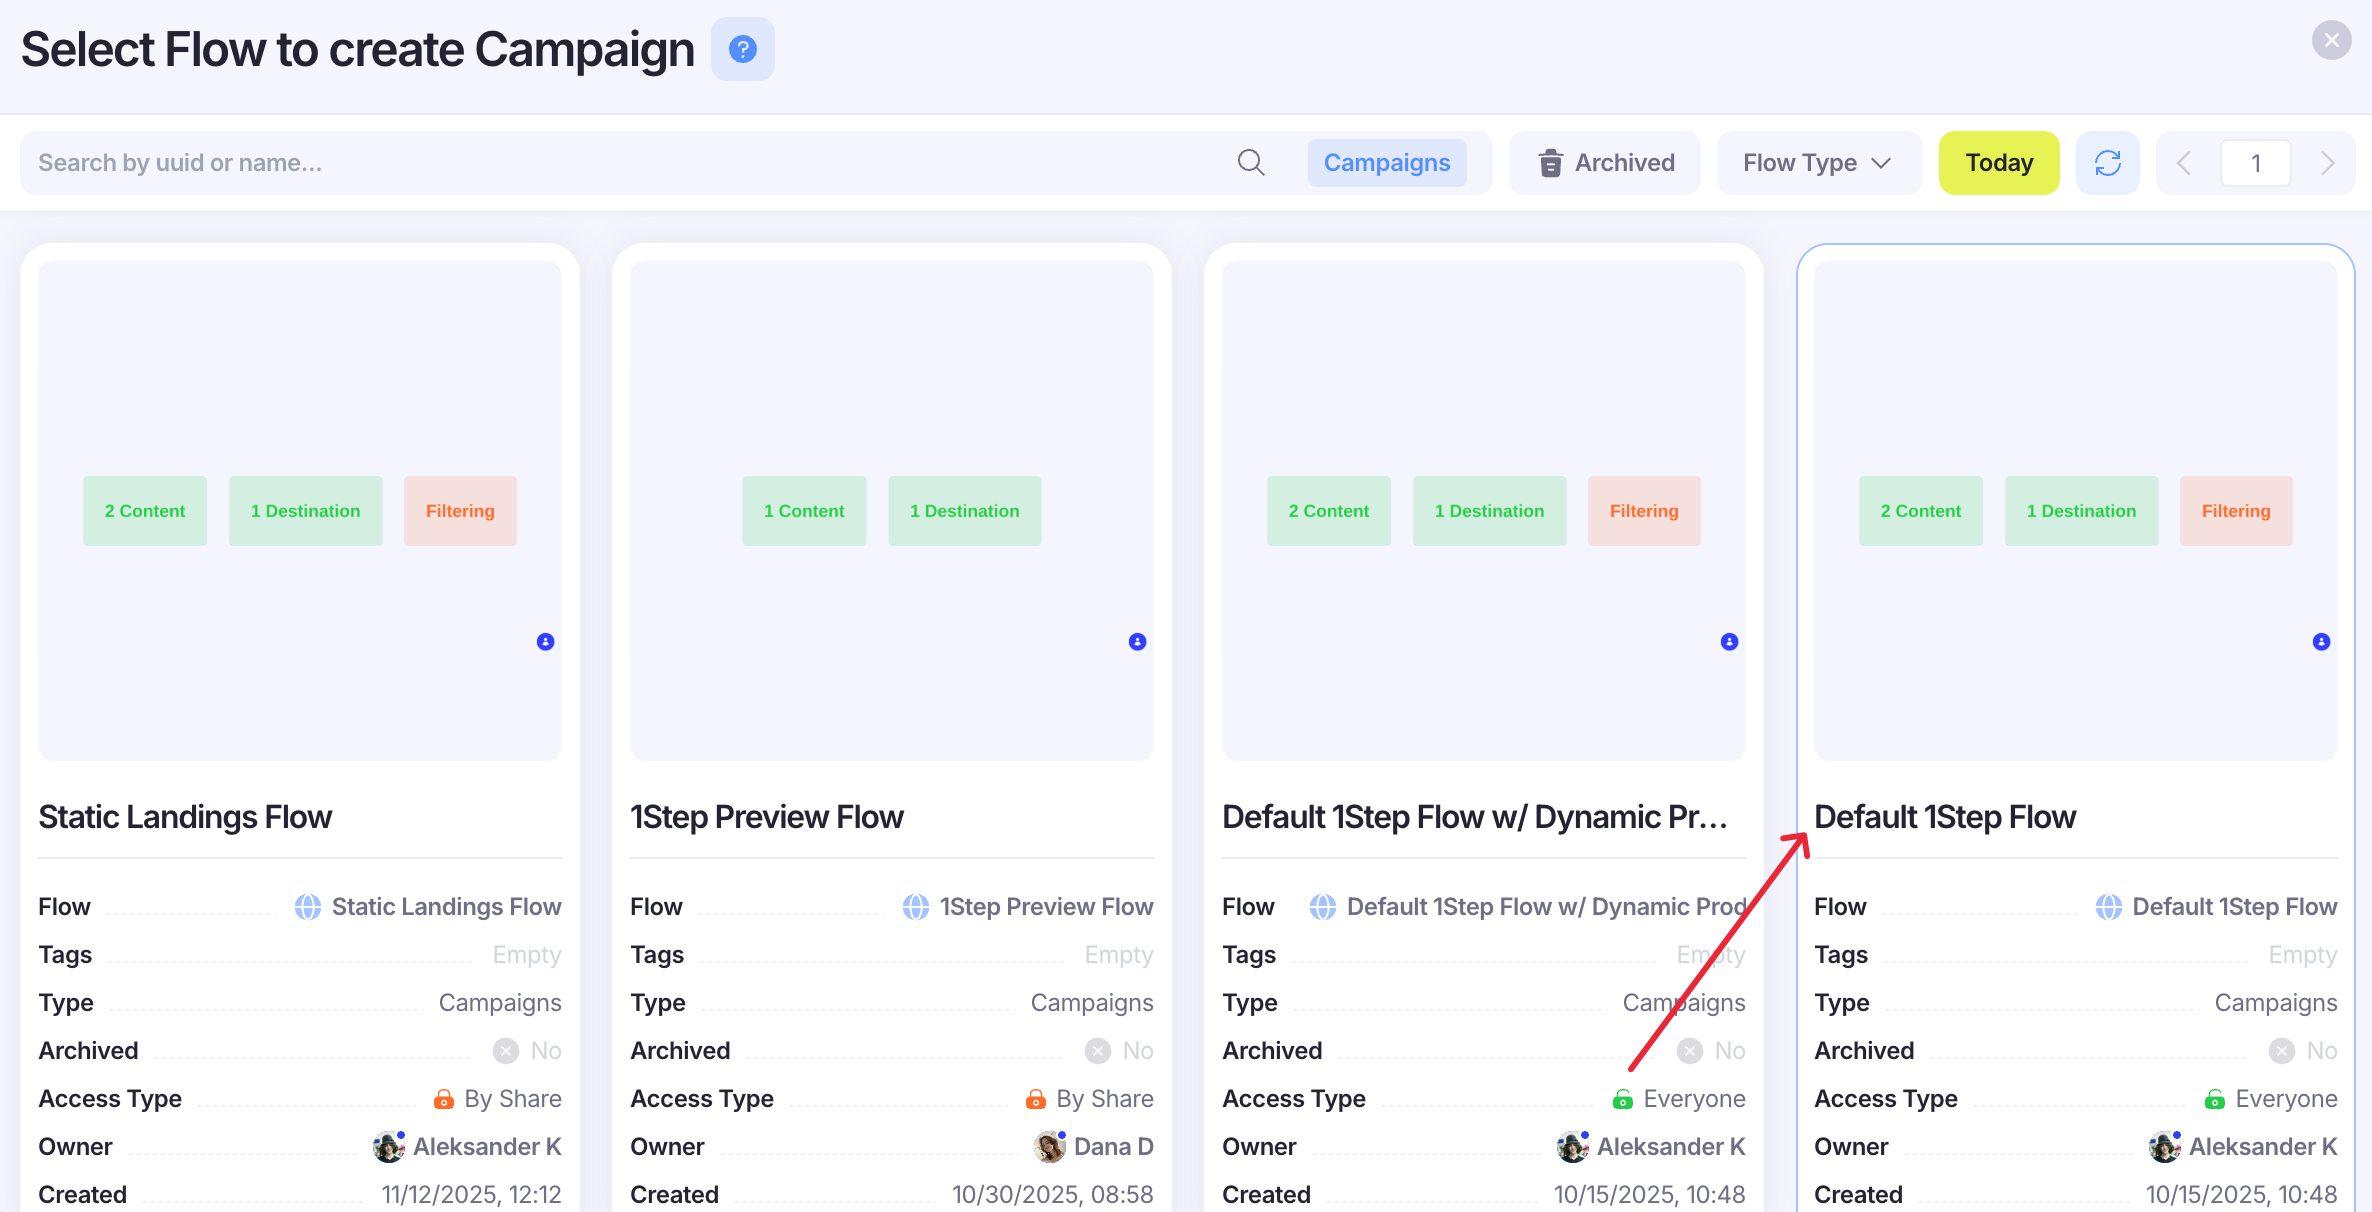Click green lock icon in Default 1Step Flow card
Image resolution: width=2372 pixels, height=1212 pixels.
(2214, 1099)
